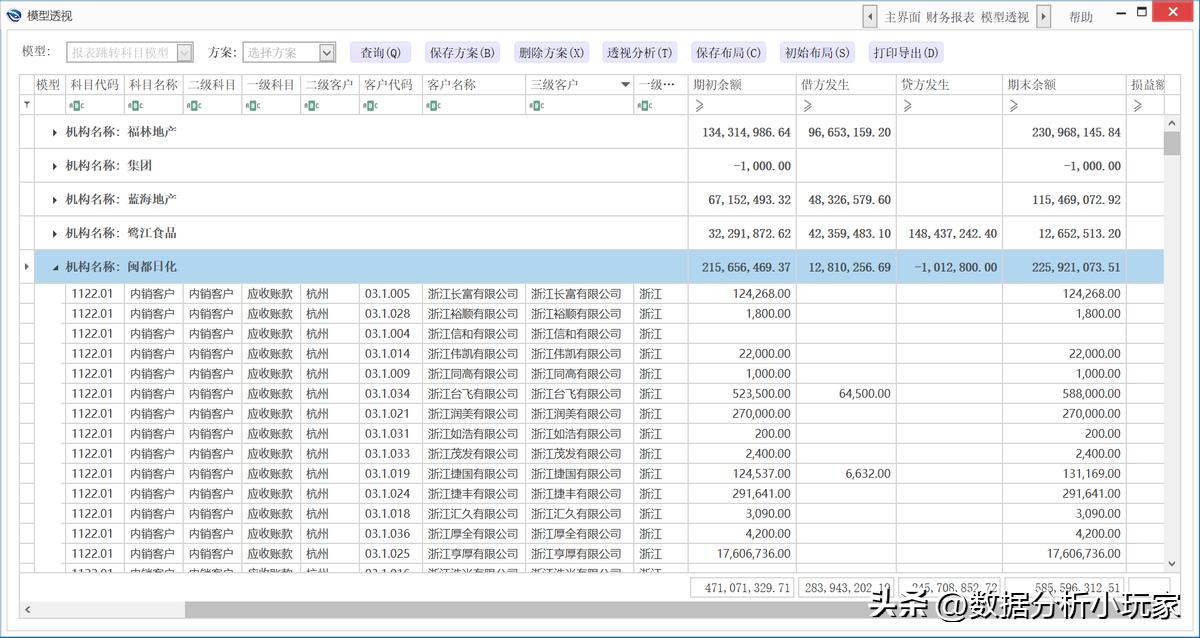Image resolution: width=1200 pixels, height=638 pixels.
Task: Click the 打印导出(D) button
Action: (x=905, y=53)
